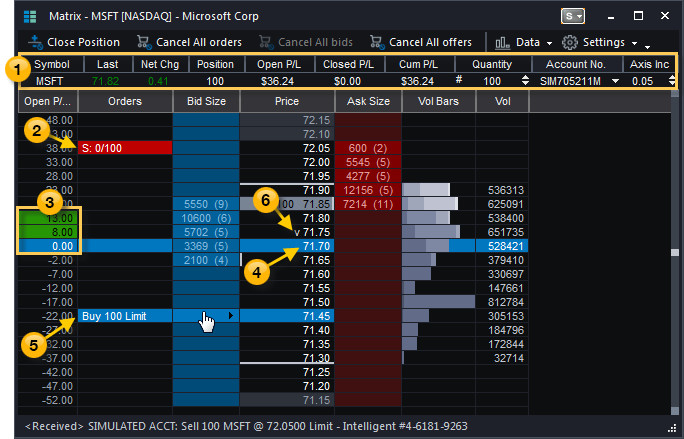The image size is (684, 439).
Task: Click ask size 4277 (5)
Action: [x=368, y=176]
